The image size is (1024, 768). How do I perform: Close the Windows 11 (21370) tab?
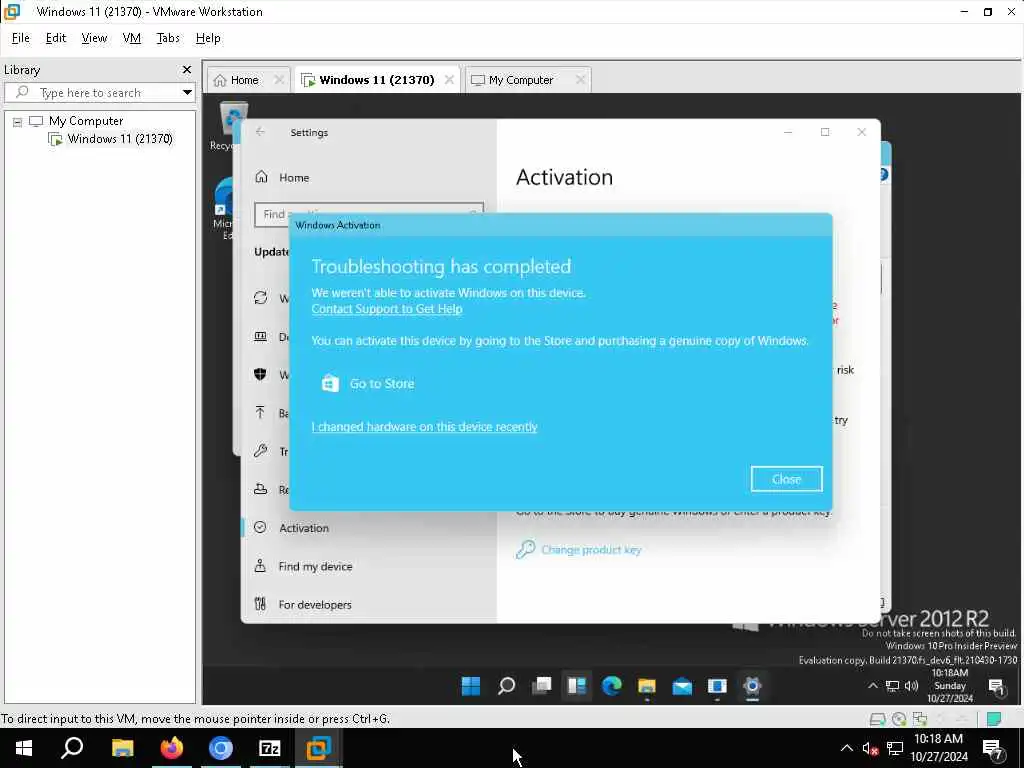pos(449,80)
